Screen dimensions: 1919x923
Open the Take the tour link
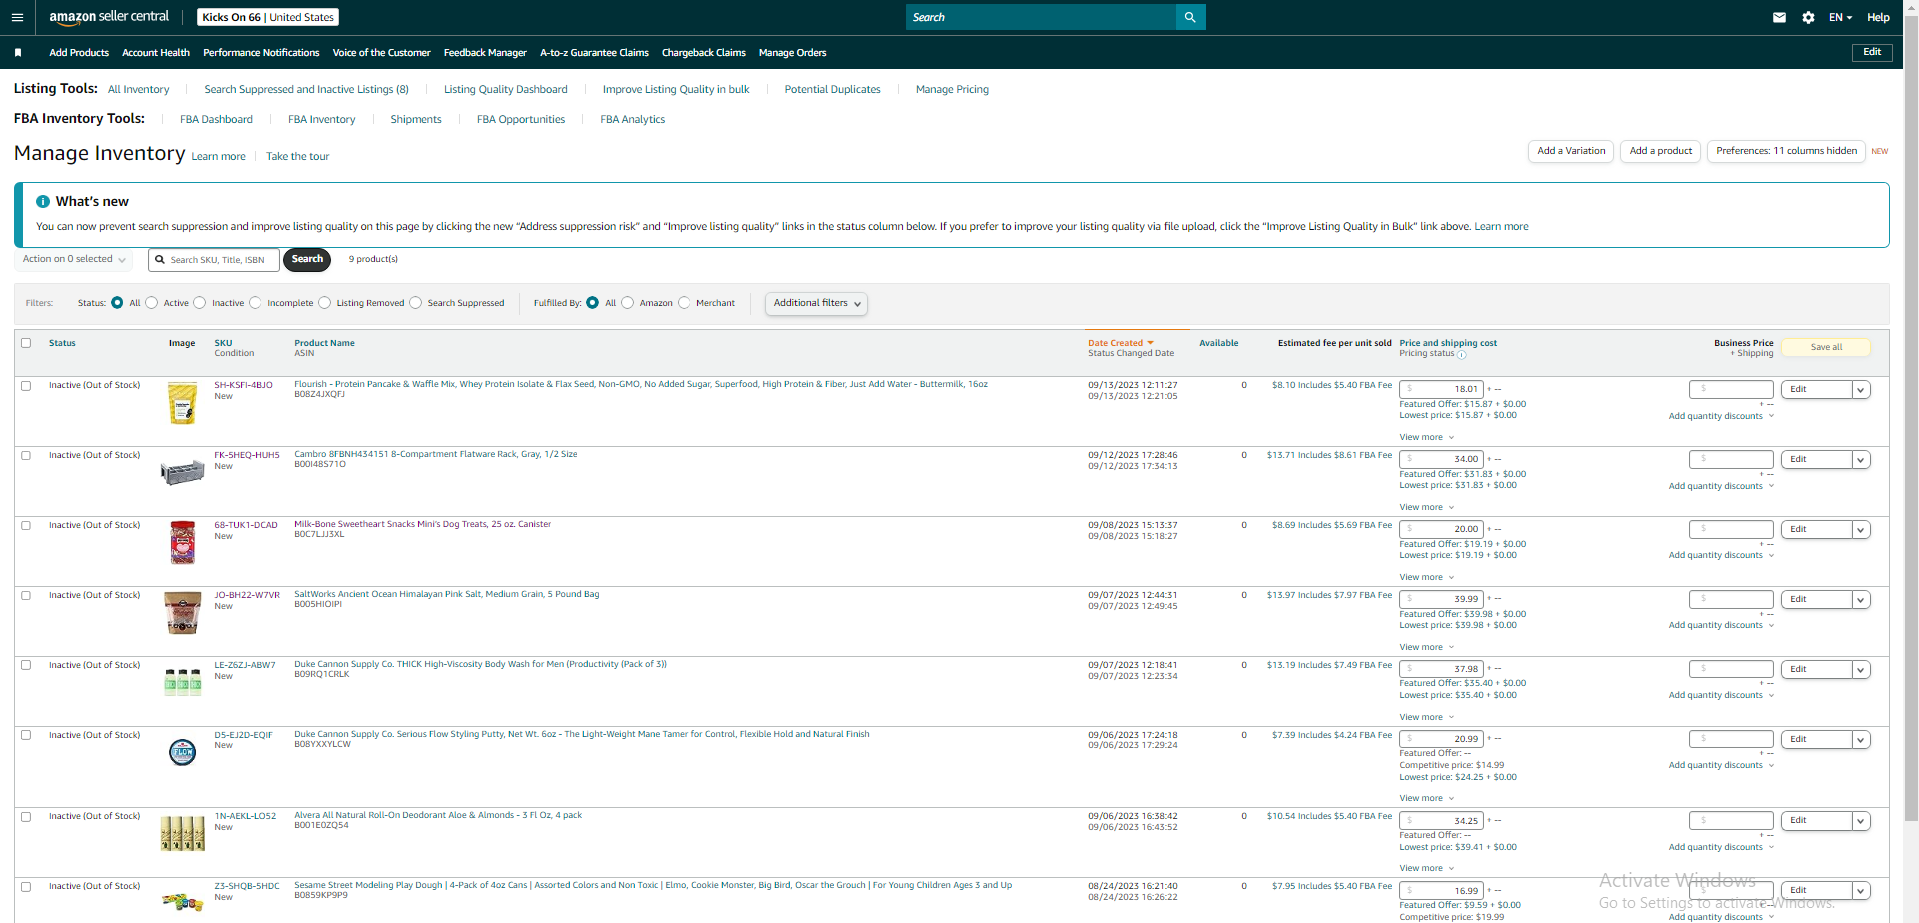[297, 156]
